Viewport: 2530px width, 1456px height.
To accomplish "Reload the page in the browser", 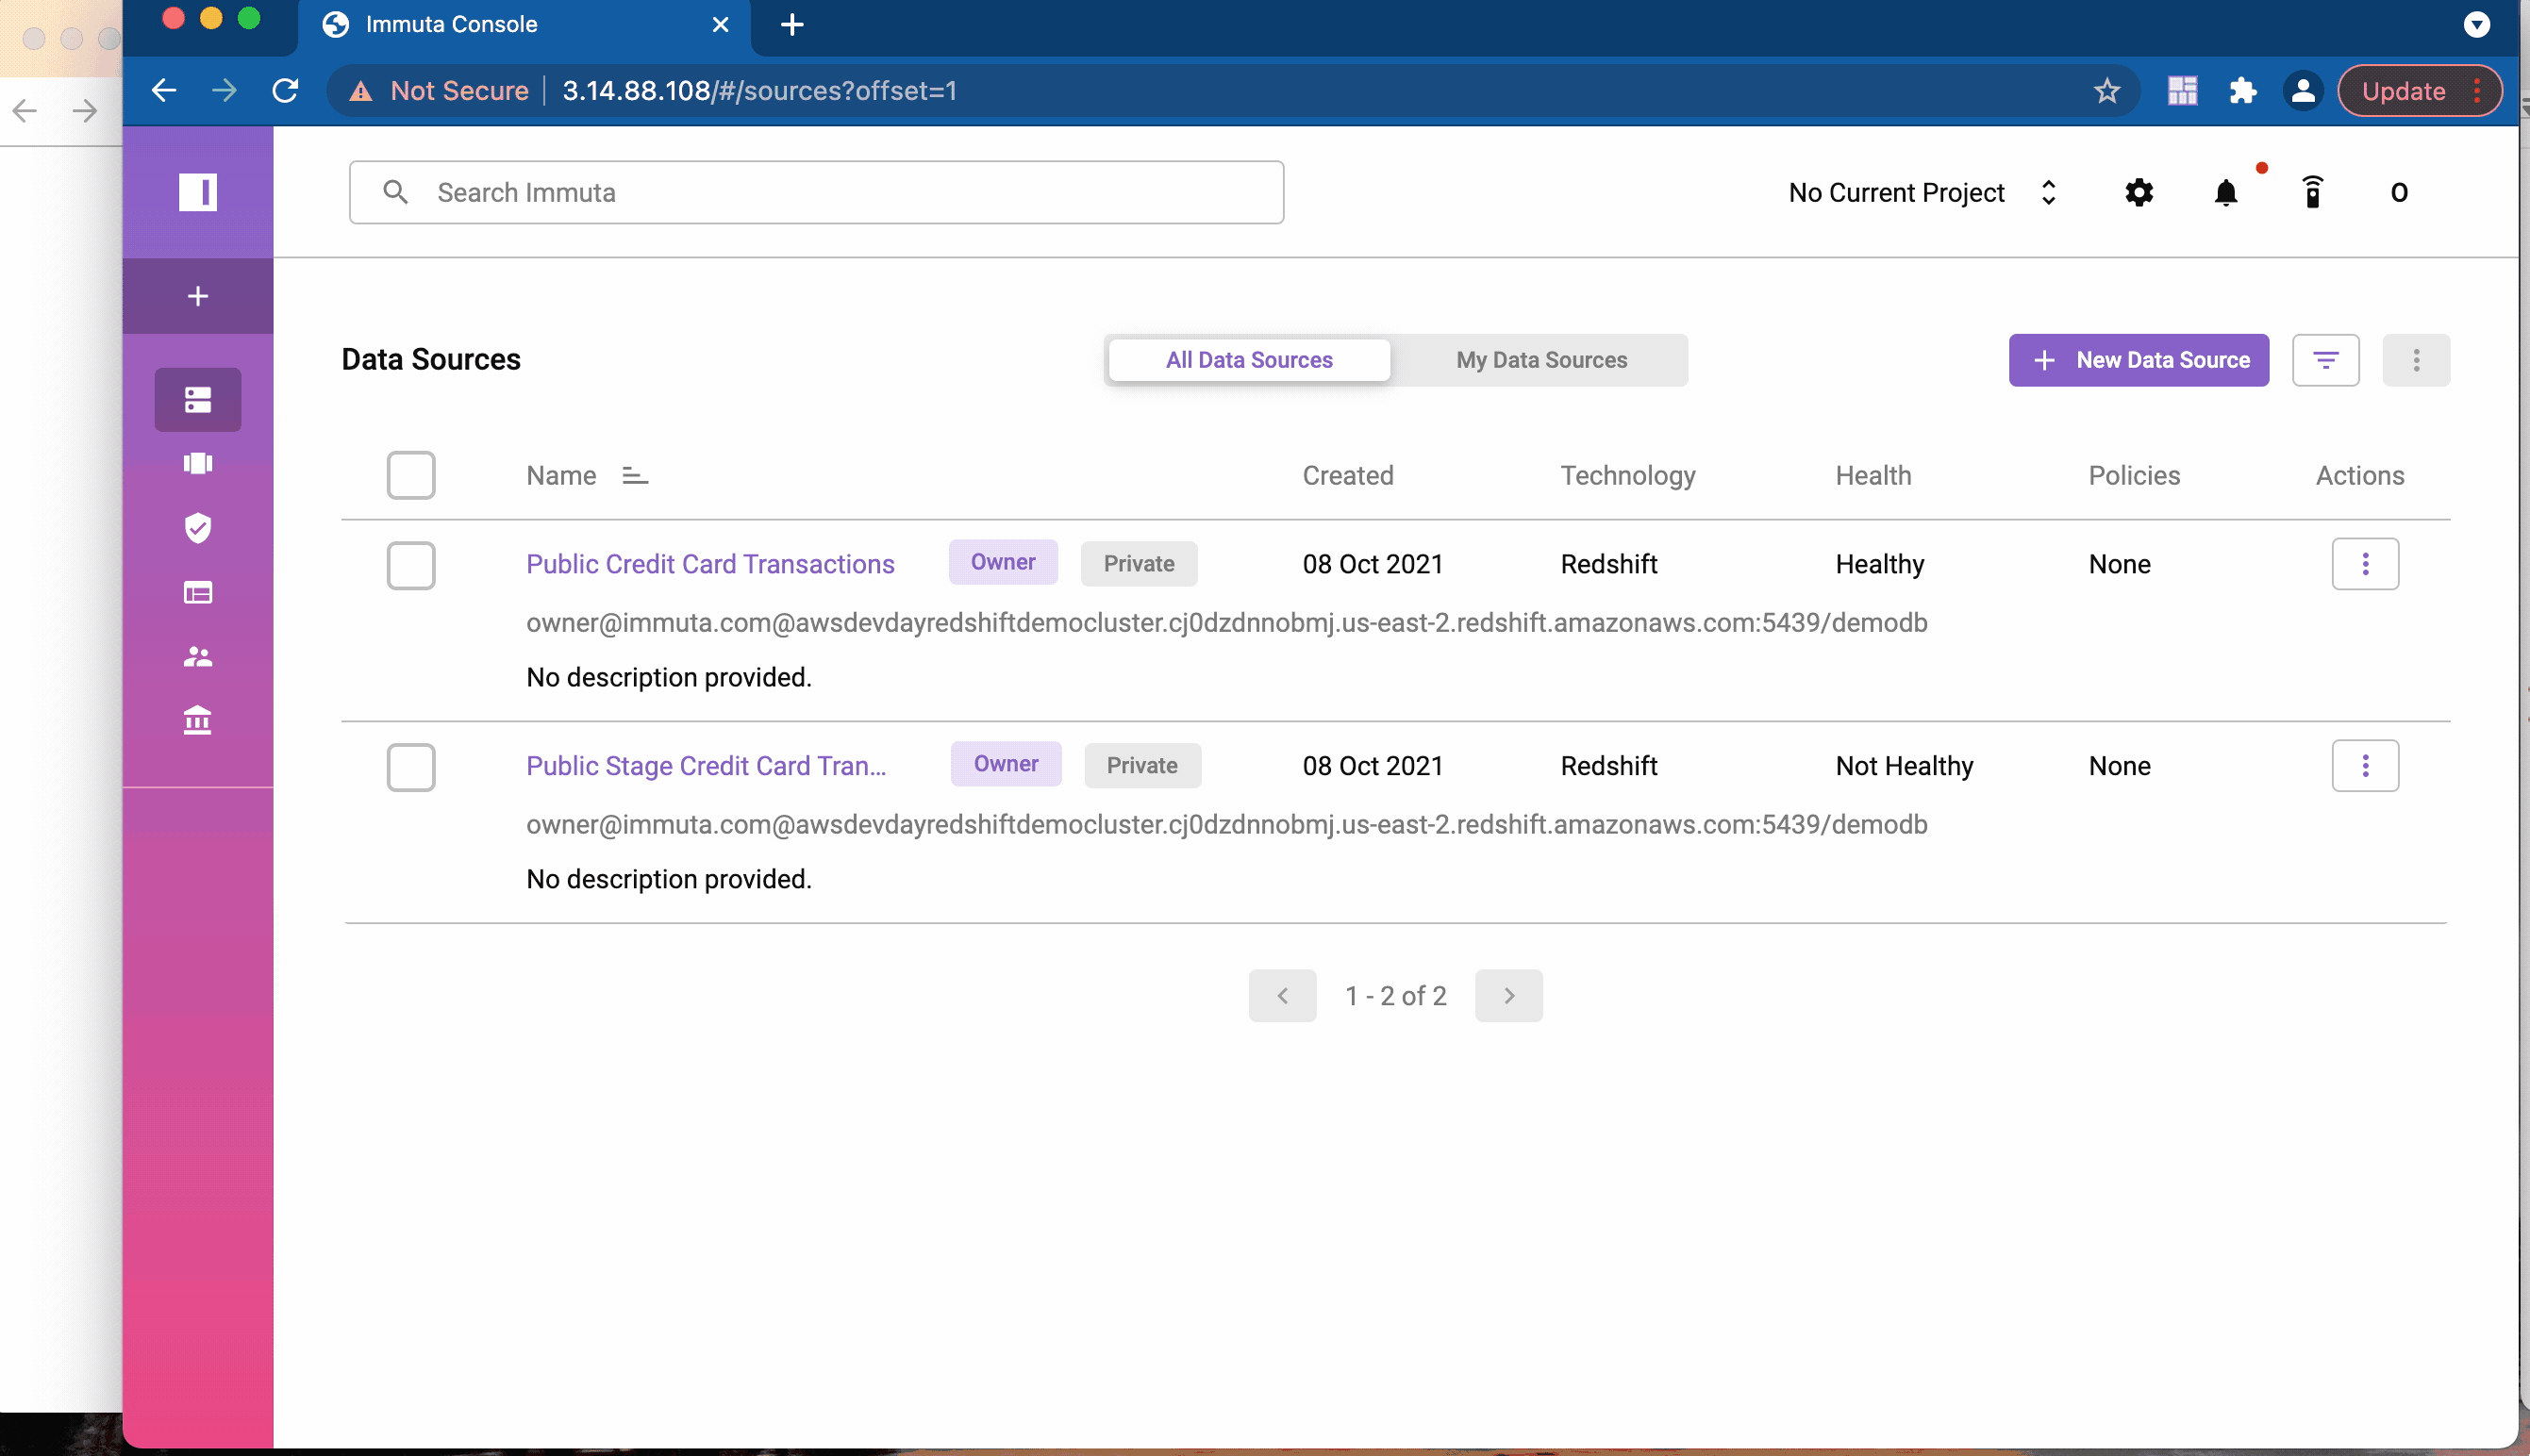I will click(x=286, y=91).
